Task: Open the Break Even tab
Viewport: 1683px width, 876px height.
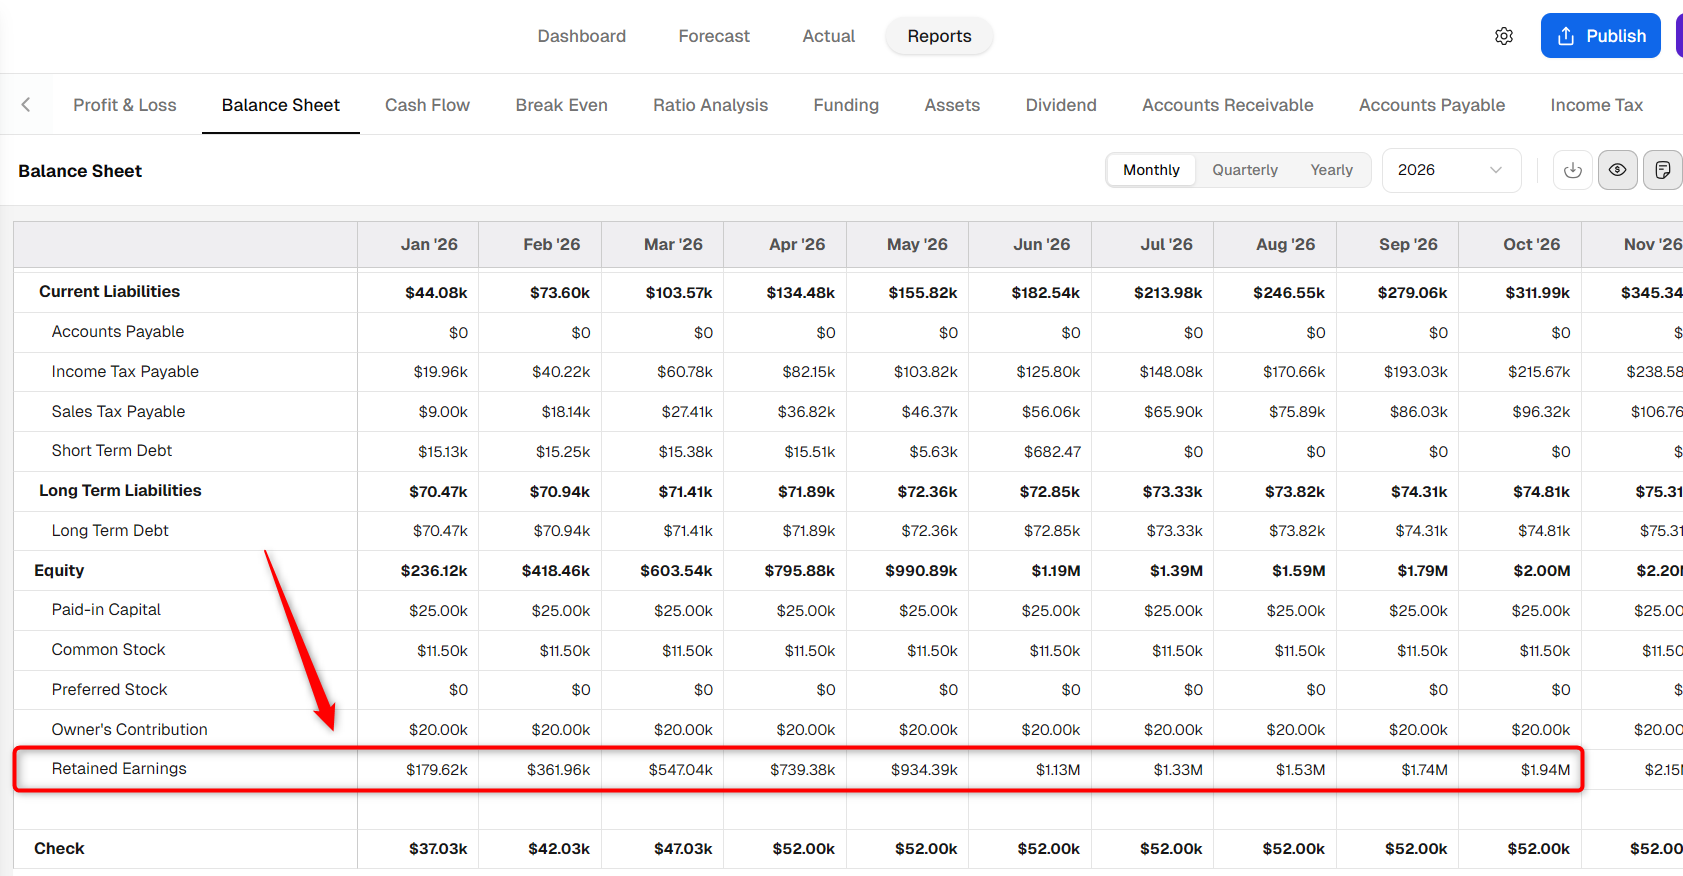Action: pyautogui.click(x=561, y=105)
